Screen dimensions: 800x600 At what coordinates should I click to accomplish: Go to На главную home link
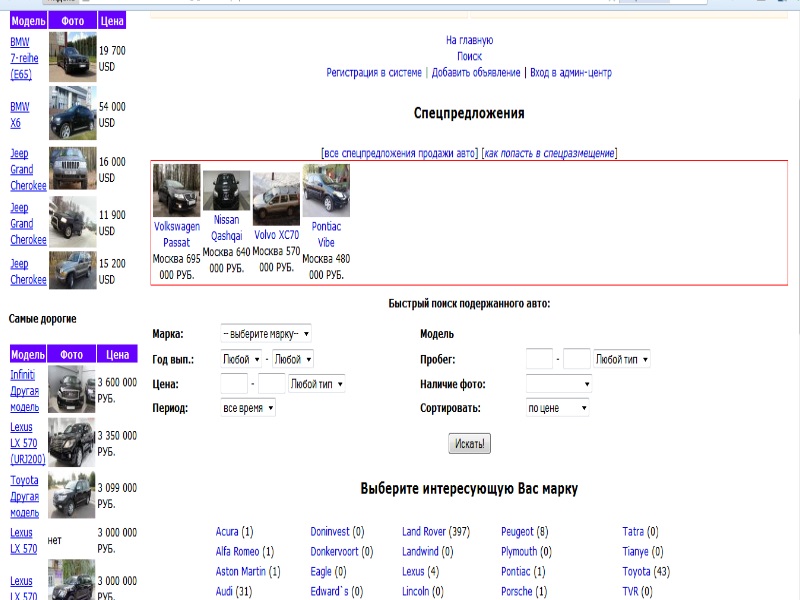click(469, 40)
